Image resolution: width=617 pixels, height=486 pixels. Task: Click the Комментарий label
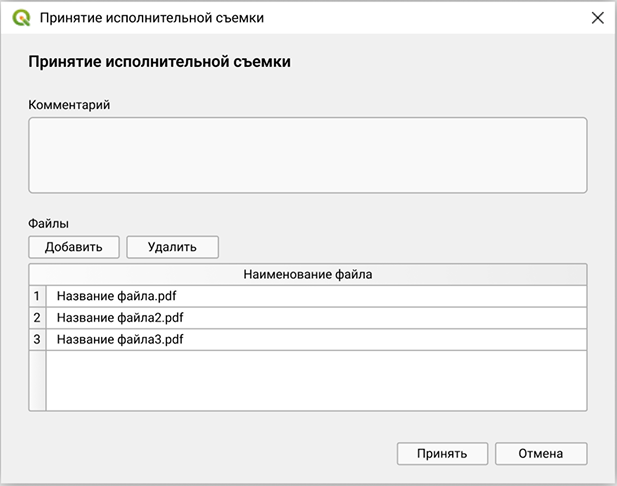tap(68, 104)
